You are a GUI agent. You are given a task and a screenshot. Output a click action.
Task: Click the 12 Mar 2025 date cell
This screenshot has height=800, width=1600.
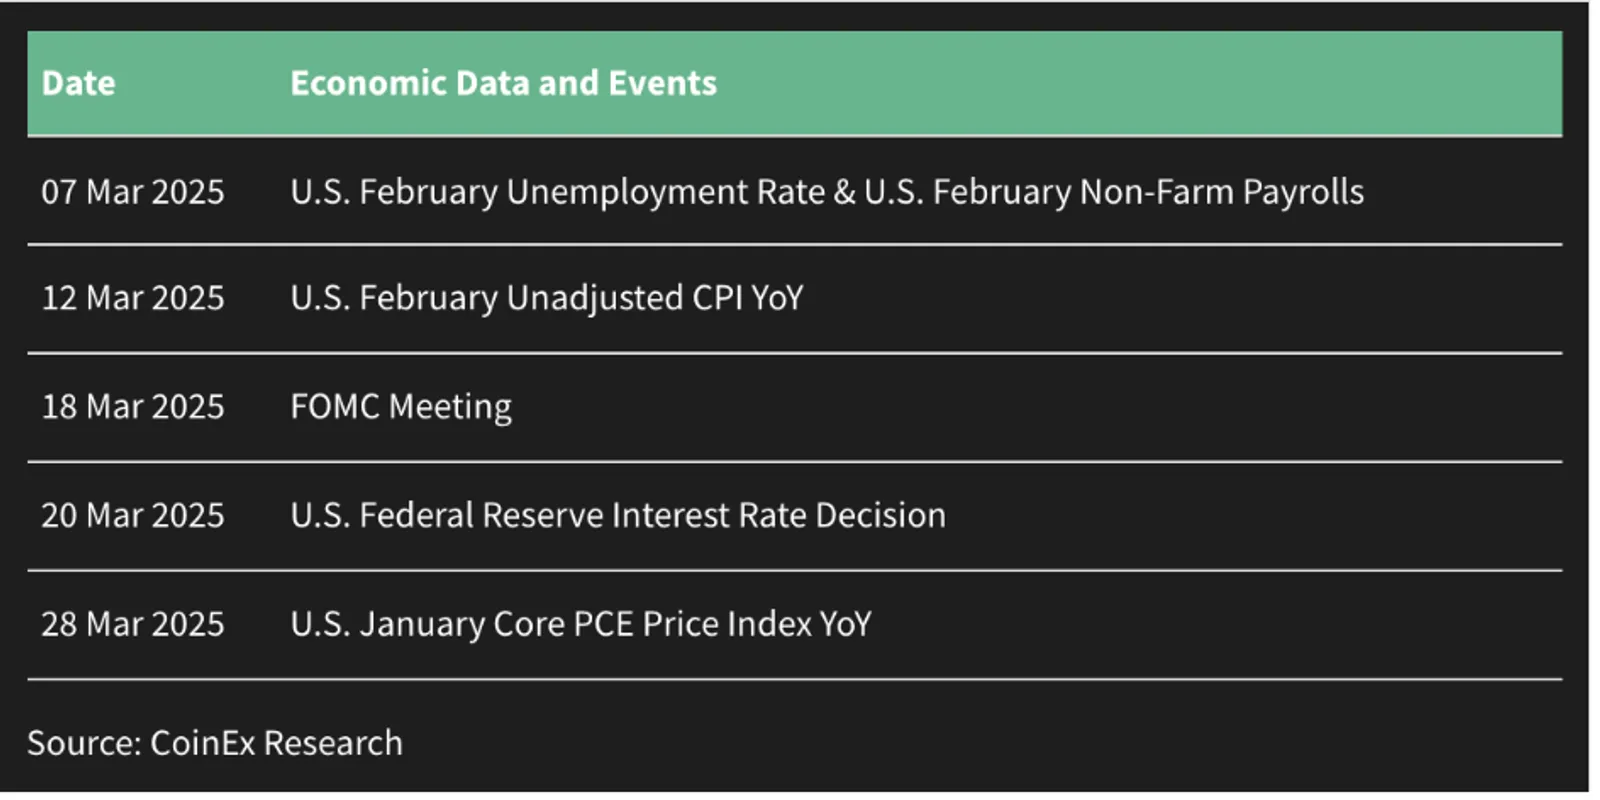point(133,298)
